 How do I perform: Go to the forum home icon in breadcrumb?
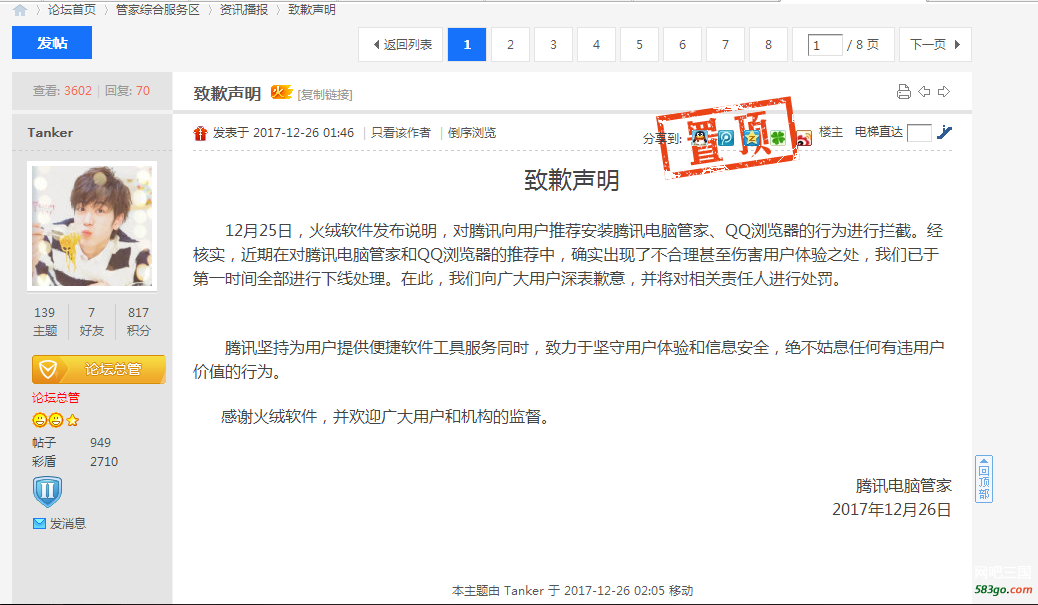coord(20,10)
